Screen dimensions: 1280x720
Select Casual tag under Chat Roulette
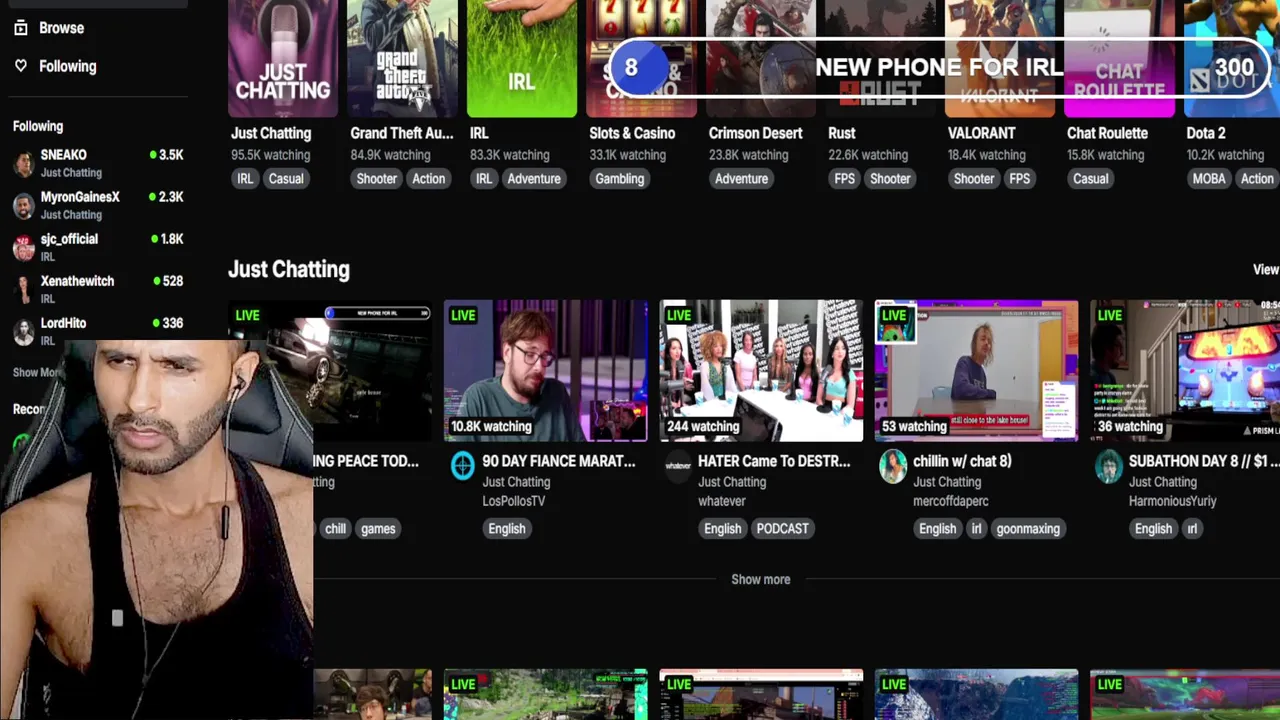click(x=1091, y=179)
